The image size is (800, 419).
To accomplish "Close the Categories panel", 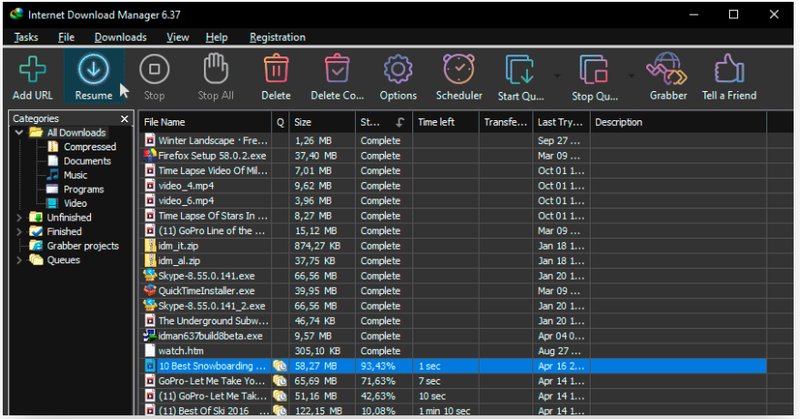I will [x=124, y=119].
